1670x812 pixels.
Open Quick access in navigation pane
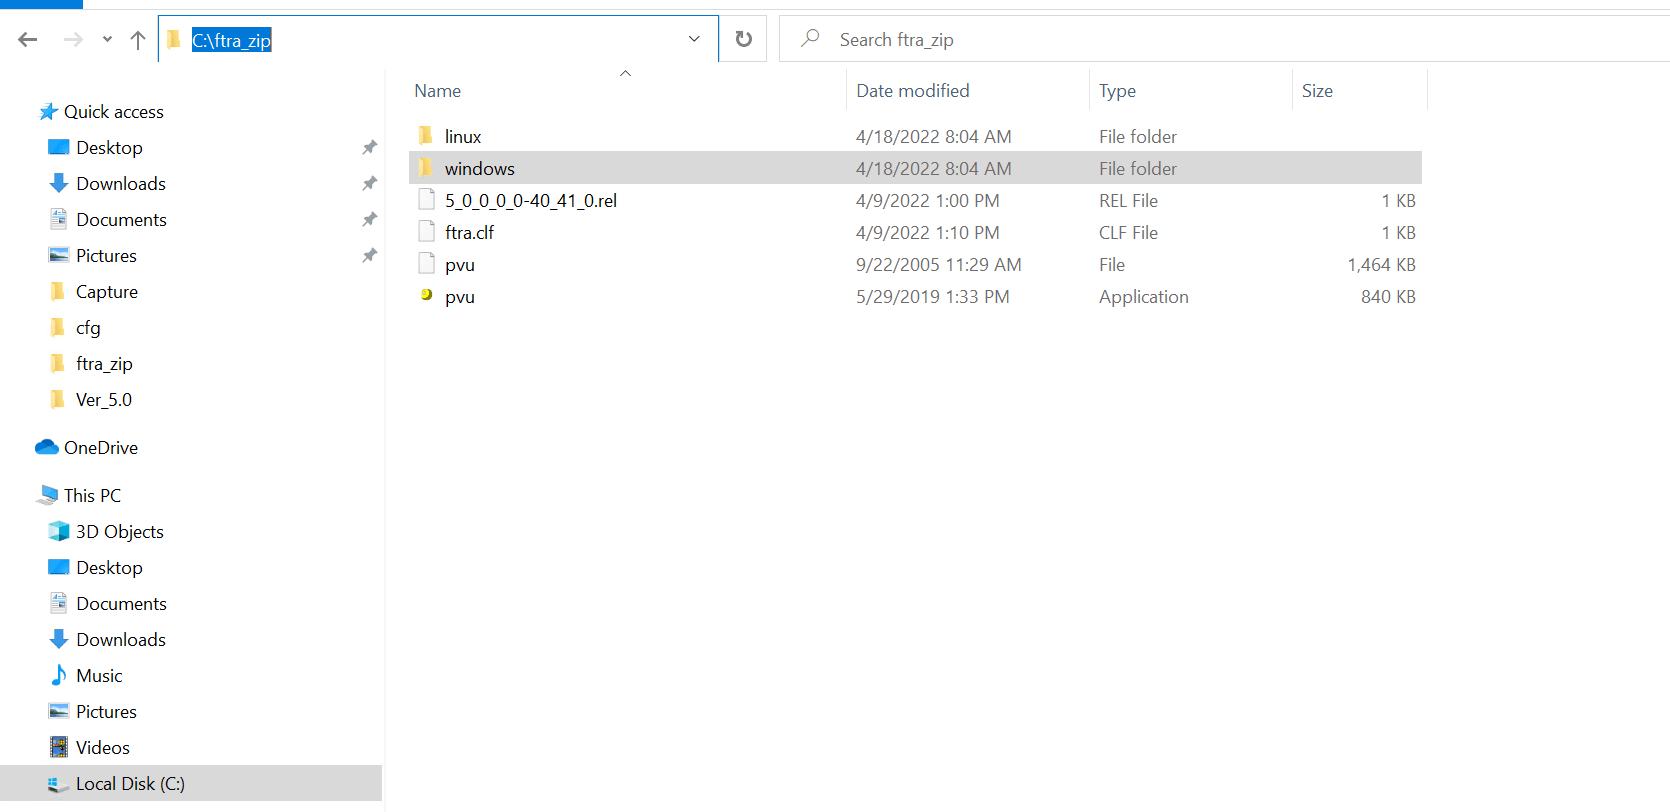(x=114, y=112)
